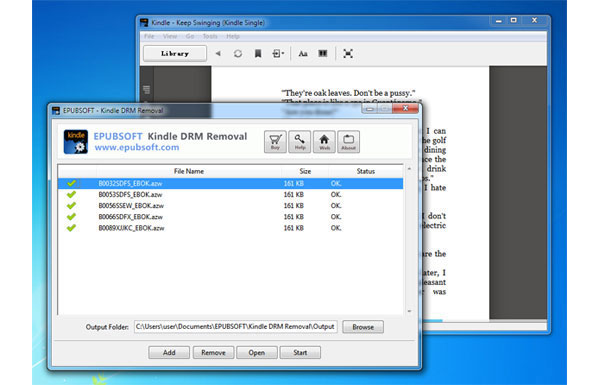Open the Kindle Tools menu
Image resolution: width=600 pixels, height=385 pixels.
point(210,36)
